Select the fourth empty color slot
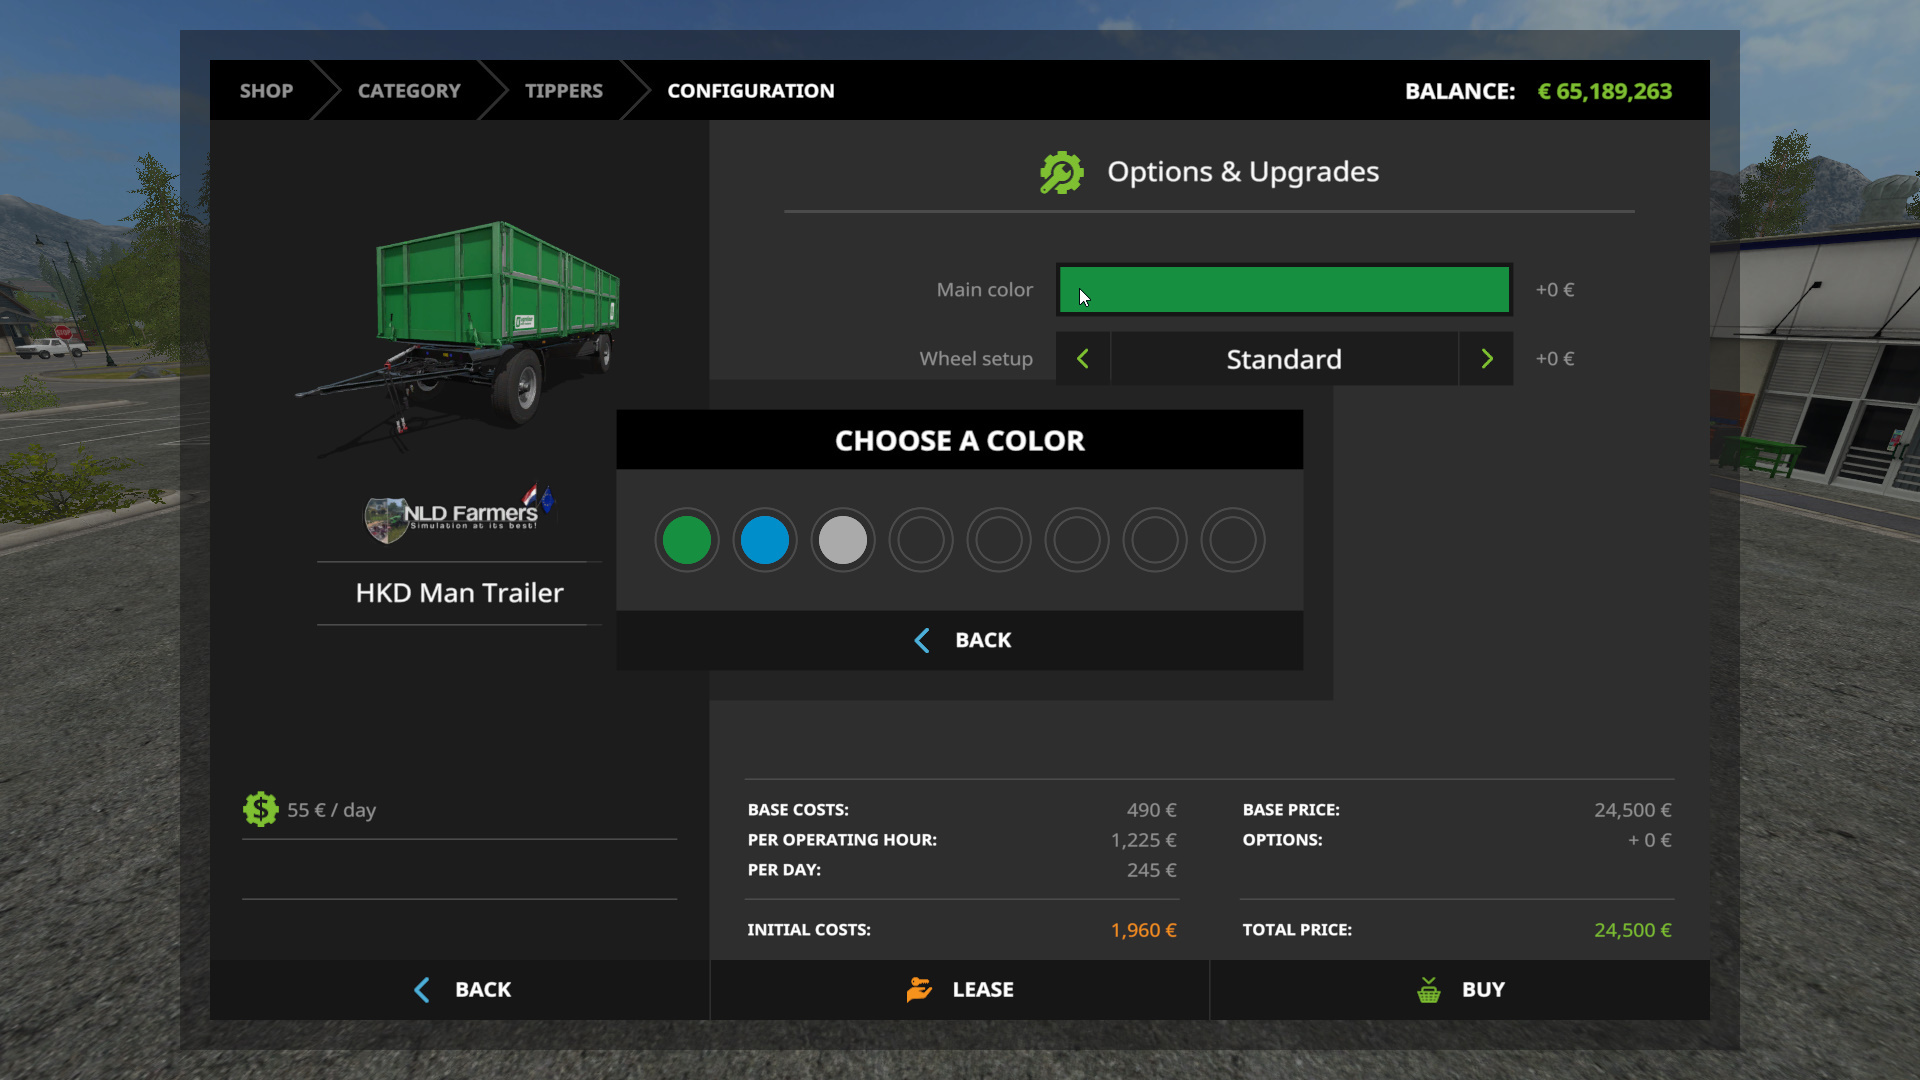Screen dimensions: 1920x1080 coord(920,540)
